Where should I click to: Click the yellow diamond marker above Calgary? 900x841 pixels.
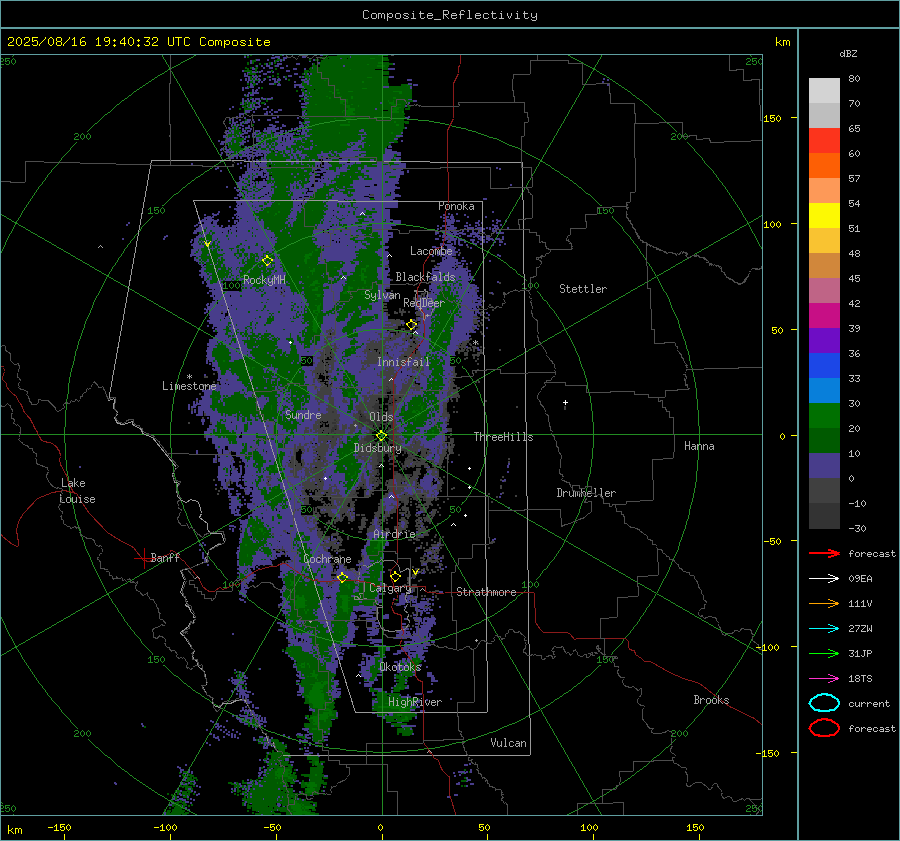tap(395, 576)
